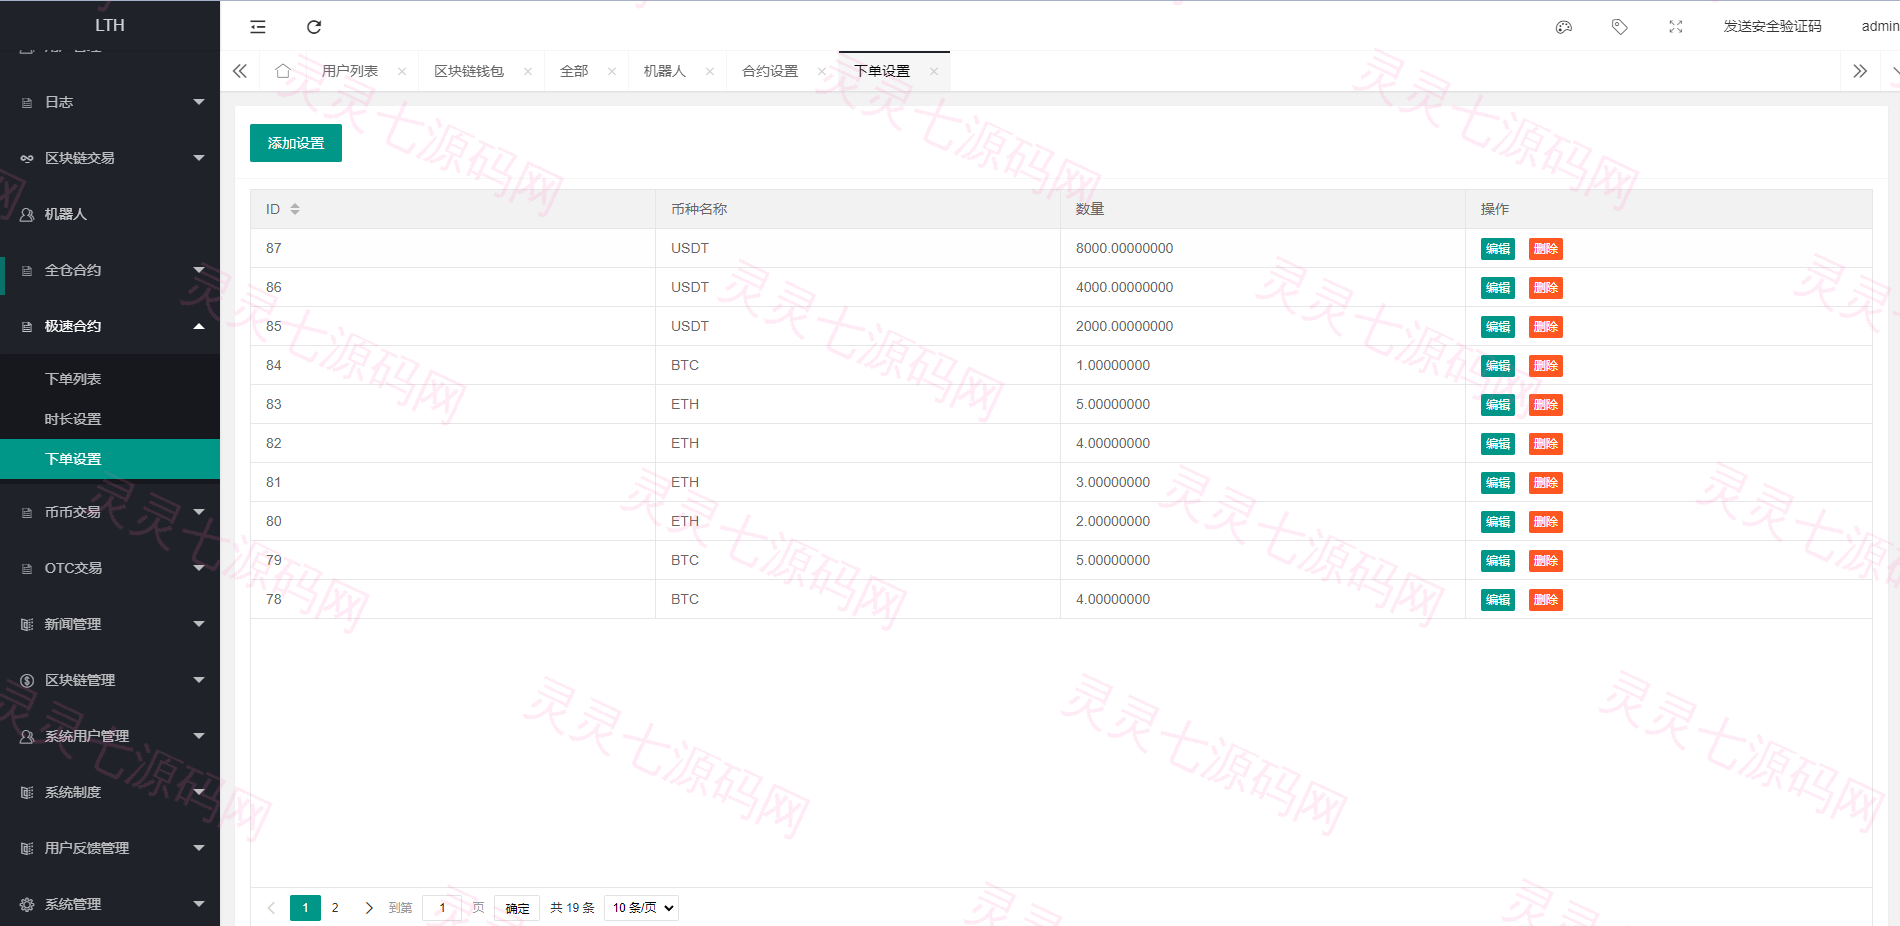
Task: Click the tag icon in header
Action: (1620, 27)
